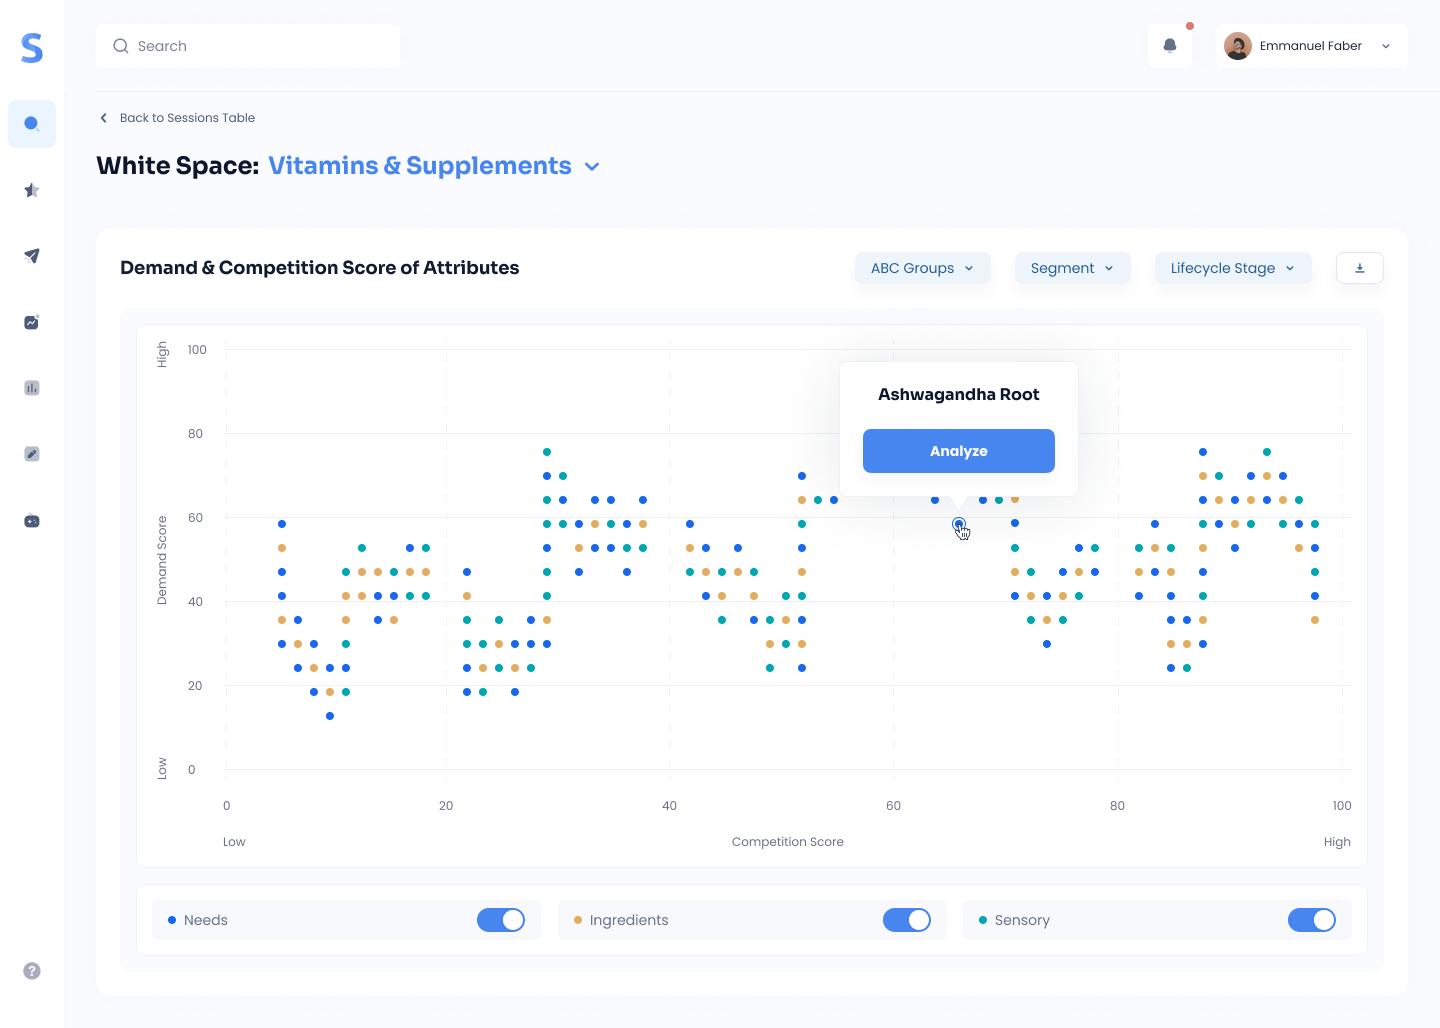Click the Competition Score axis label
The image size is (1440, 1028).
point(788,842)
